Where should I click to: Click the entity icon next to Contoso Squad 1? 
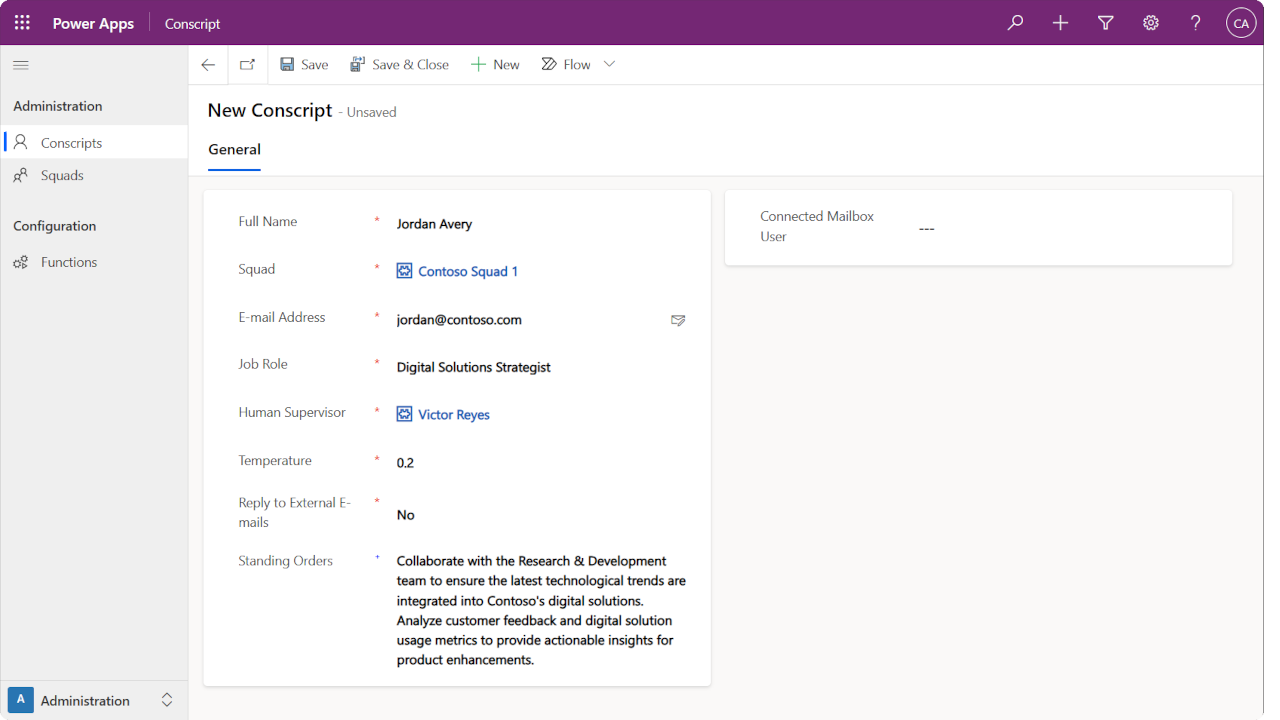pyautogui.click(x=405, y=271)
